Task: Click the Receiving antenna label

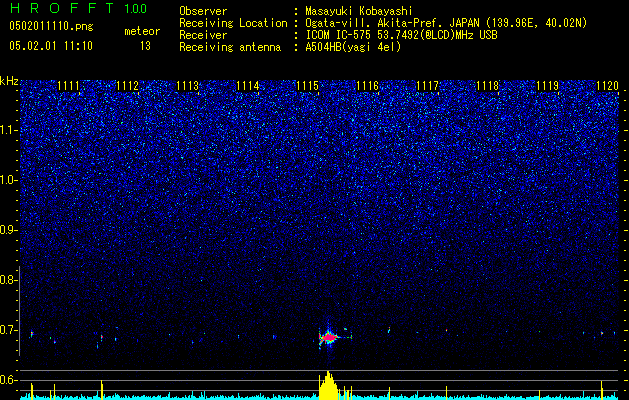Action: (x=230, y=47)
